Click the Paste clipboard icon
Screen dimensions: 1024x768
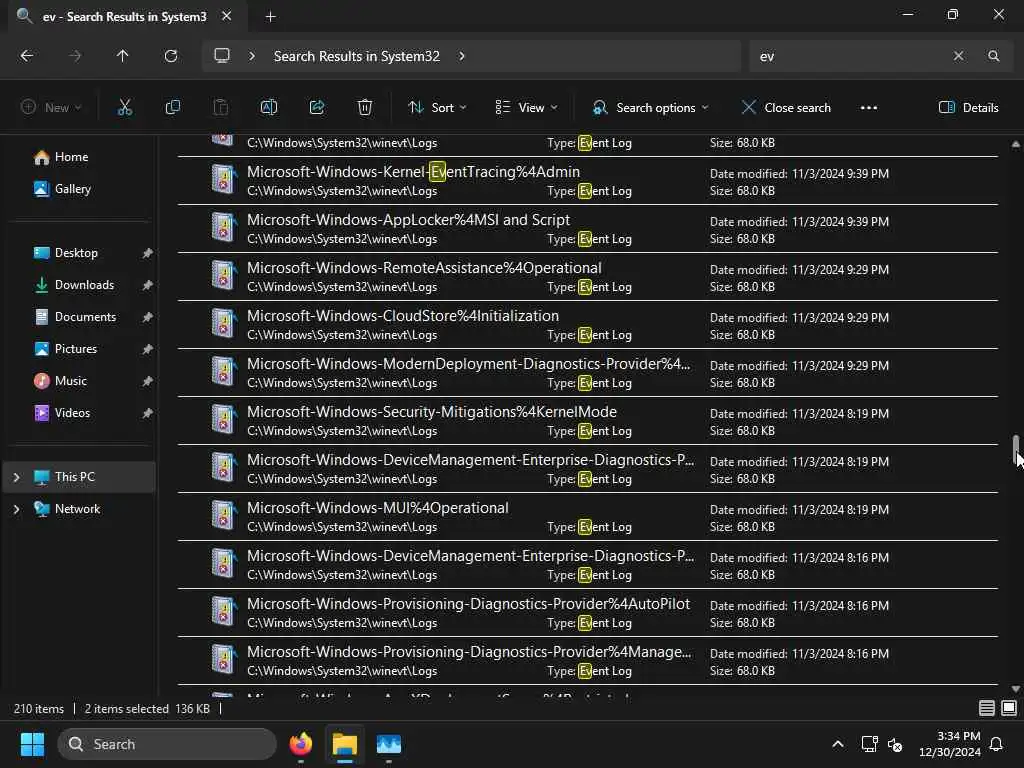pos(221,108)
